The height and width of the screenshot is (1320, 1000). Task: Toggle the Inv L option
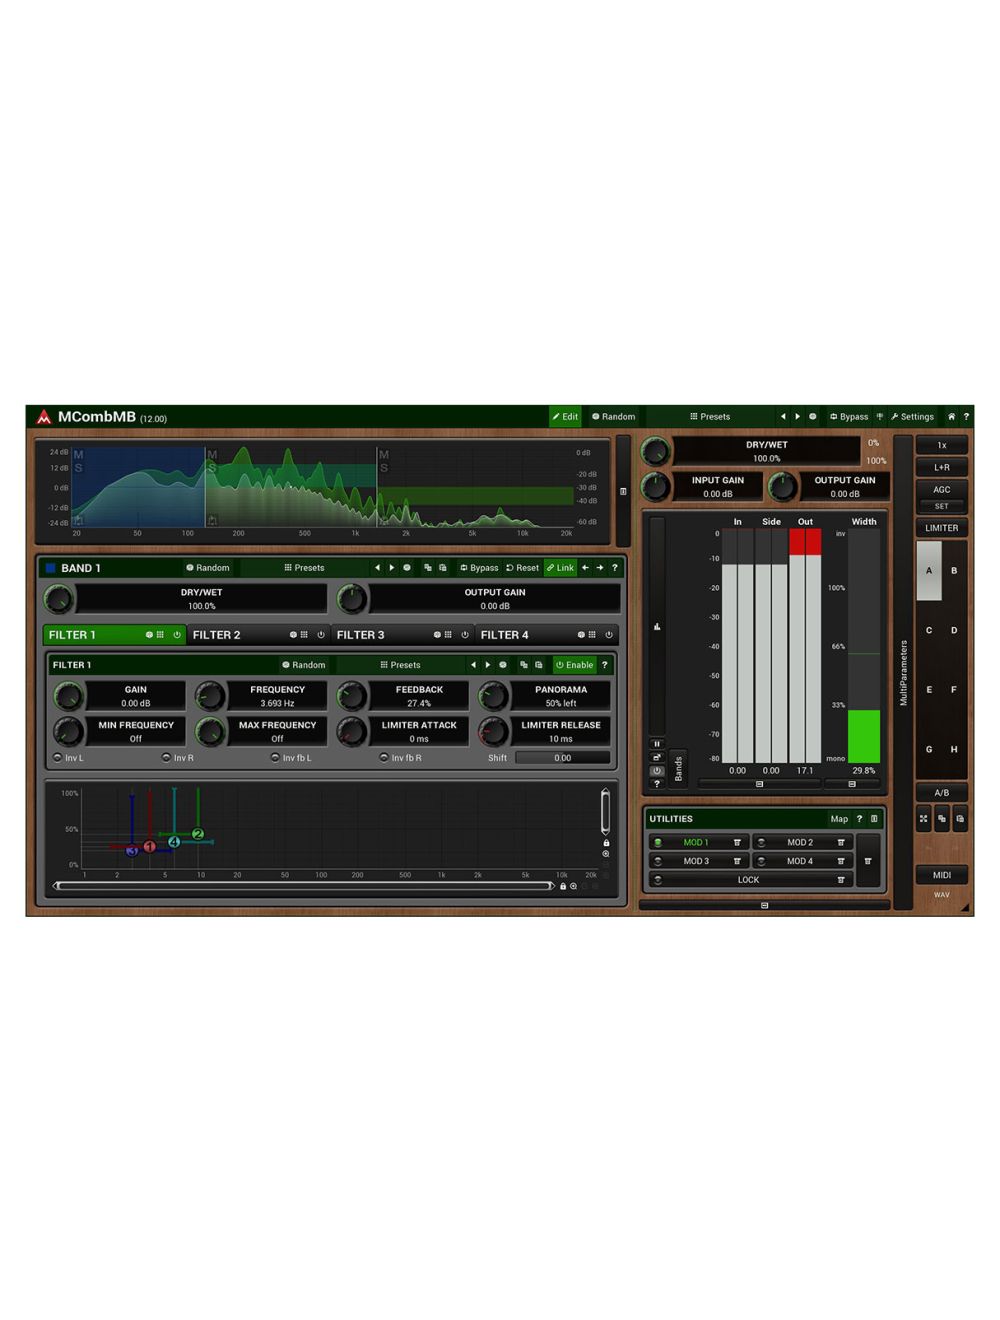coord(58,758)
